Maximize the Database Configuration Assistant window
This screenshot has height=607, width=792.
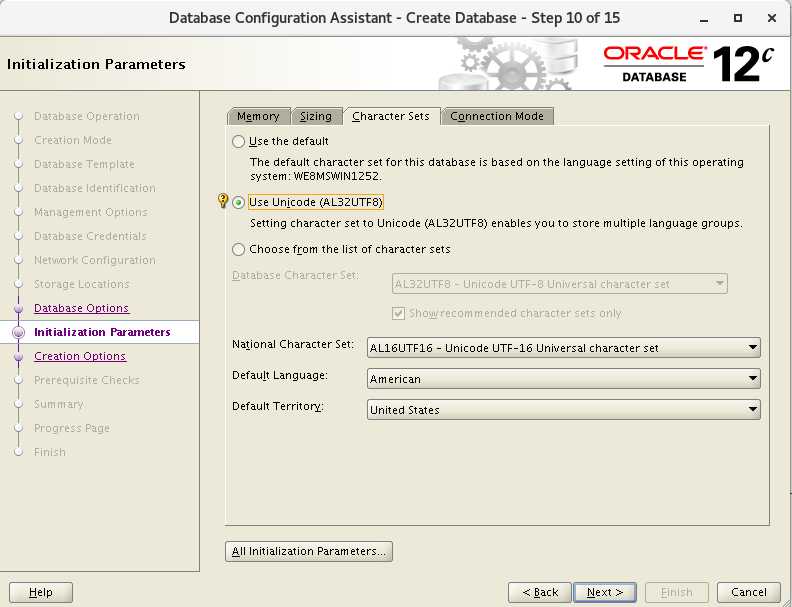click(x=737, y=18)
